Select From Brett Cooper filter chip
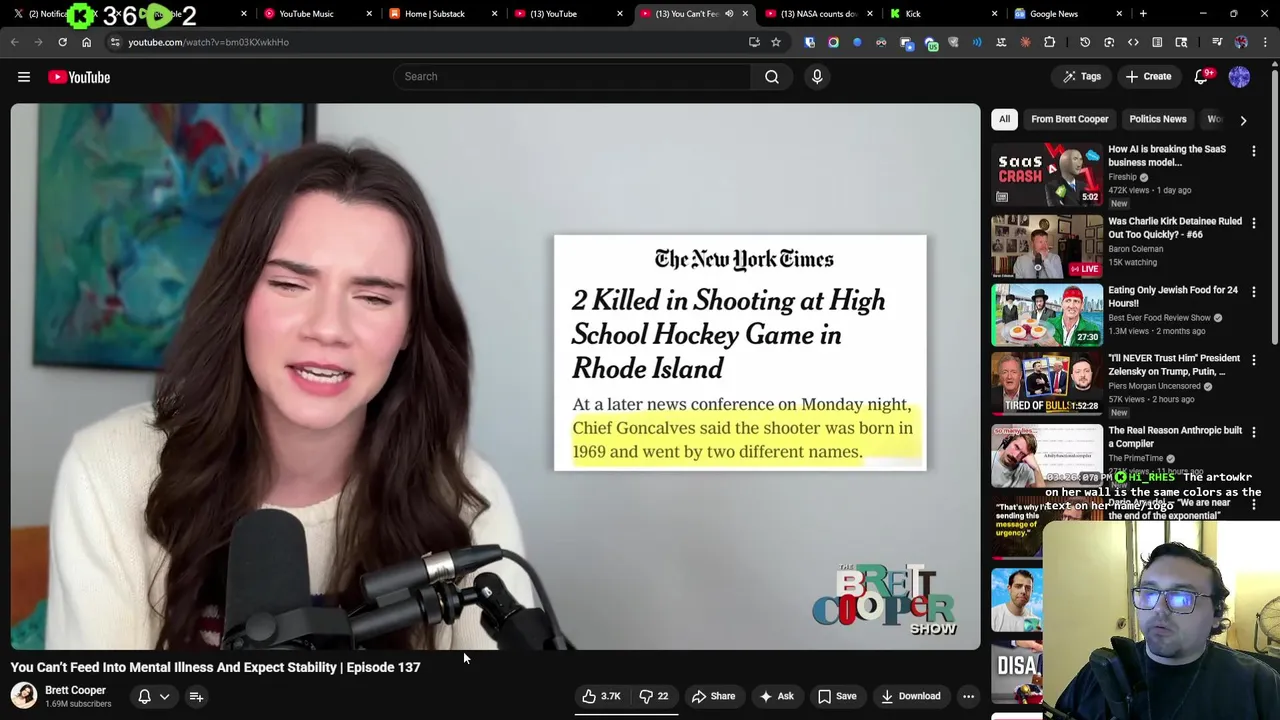This screenshot has width=1280, height=720. pyautogui.click(x=1069, y=119)
